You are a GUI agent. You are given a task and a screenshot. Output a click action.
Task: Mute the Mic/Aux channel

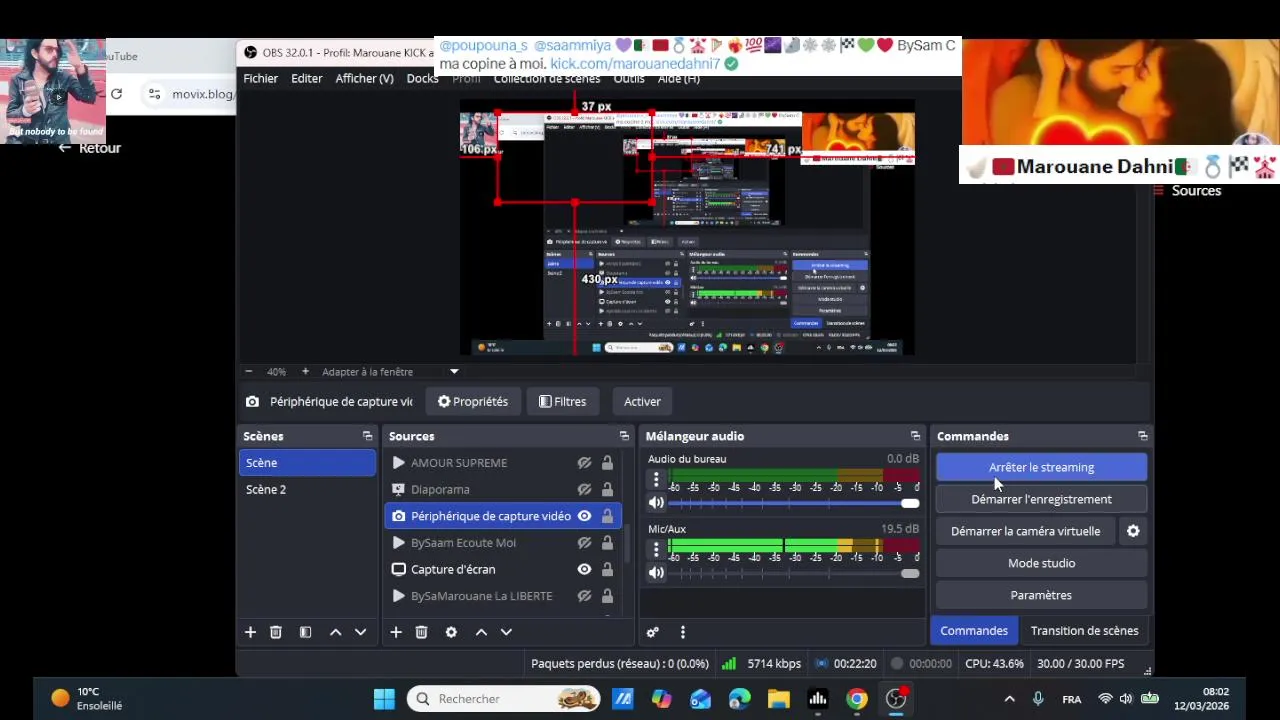(x=656, y=573)
